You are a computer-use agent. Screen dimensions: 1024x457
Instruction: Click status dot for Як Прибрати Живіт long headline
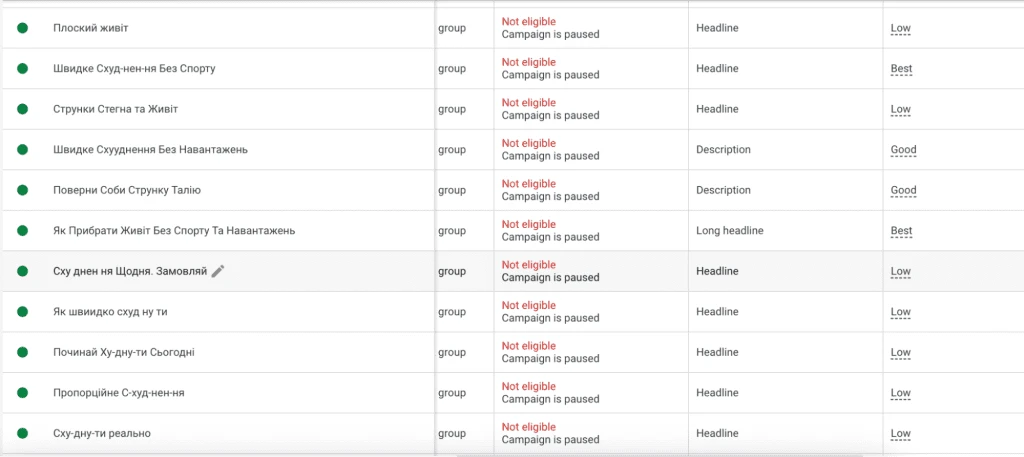[x=22, y=230]
